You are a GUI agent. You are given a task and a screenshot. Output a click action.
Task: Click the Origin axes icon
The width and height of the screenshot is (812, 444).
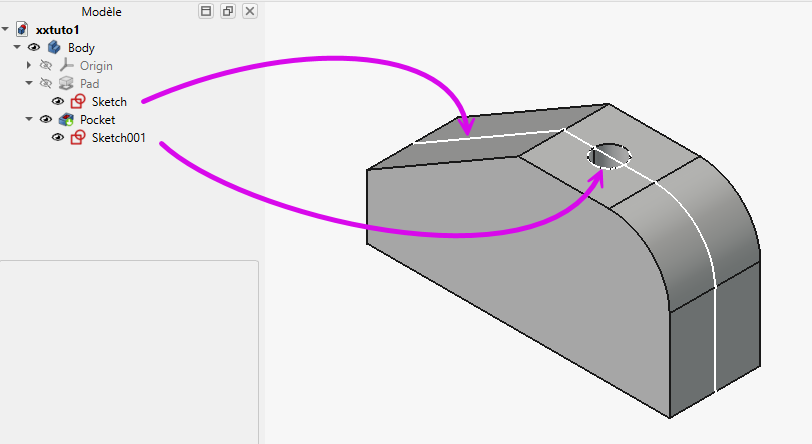67,66
